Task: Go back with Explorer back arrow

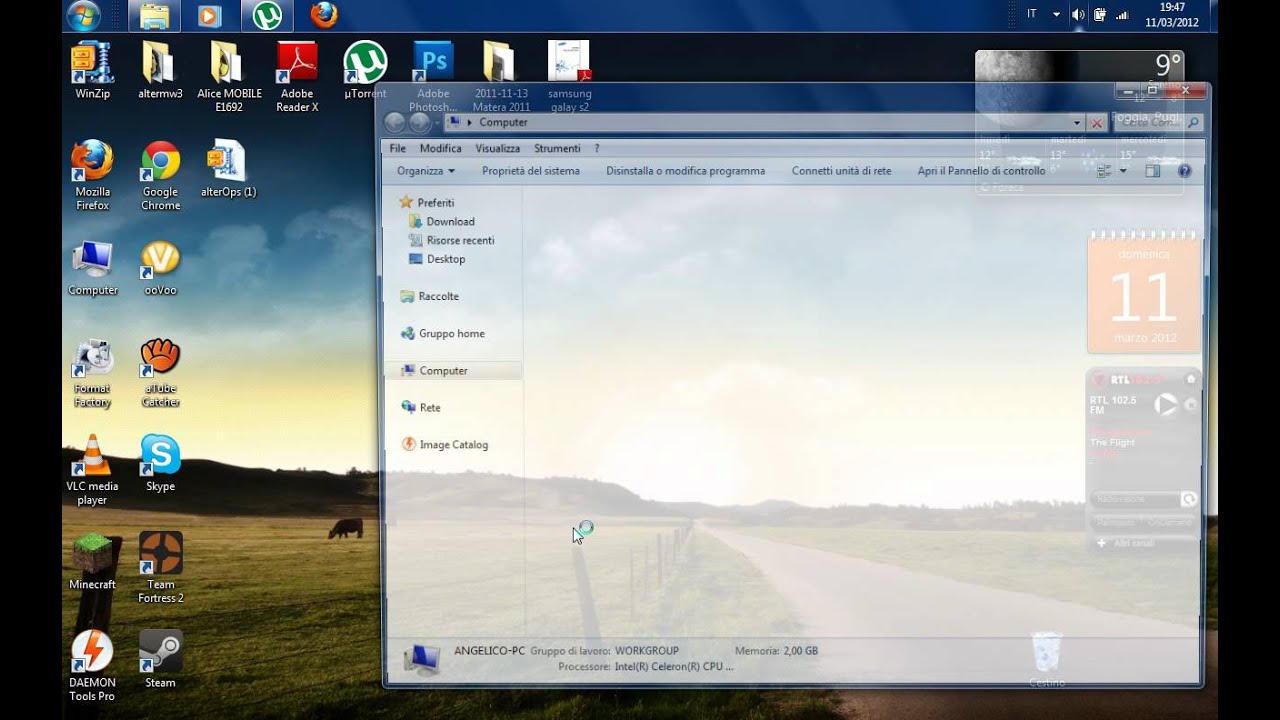Action: click(395, 123)
